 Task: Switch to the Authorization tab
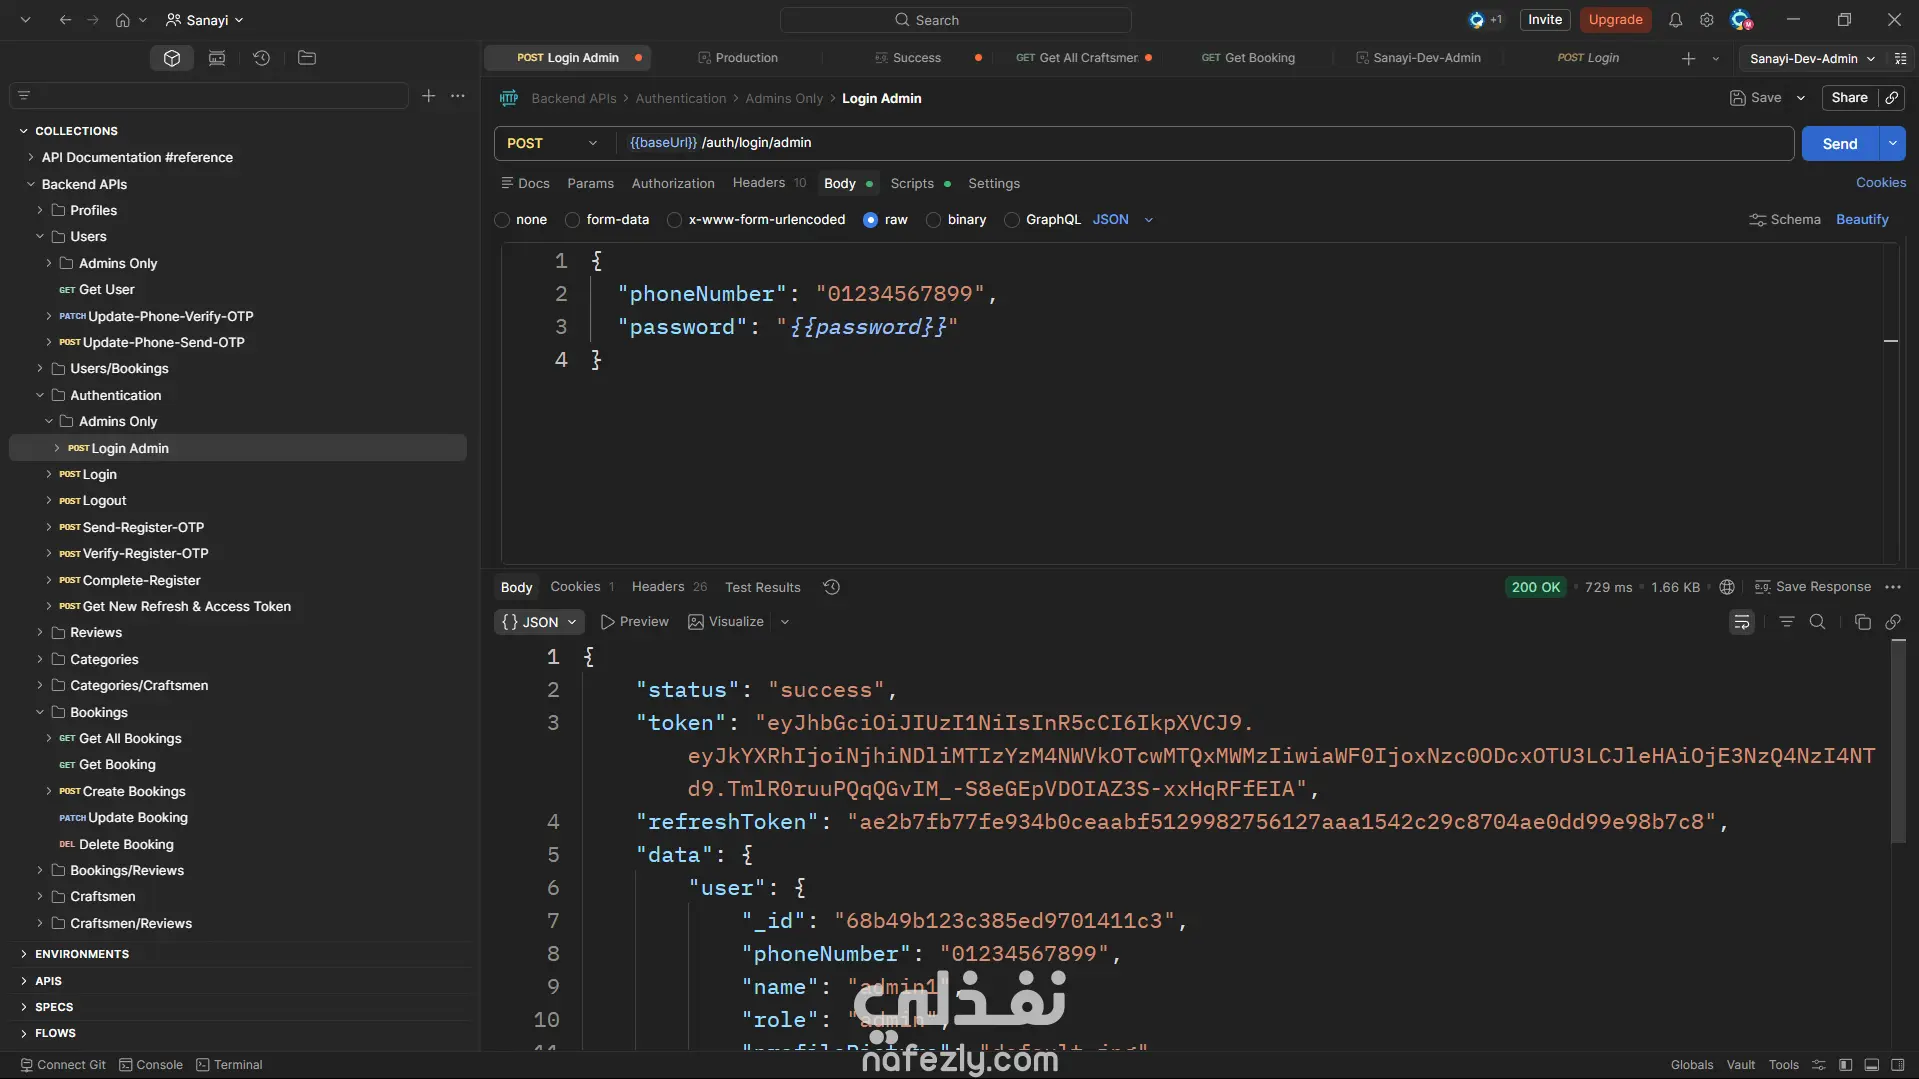coord(673,184)
